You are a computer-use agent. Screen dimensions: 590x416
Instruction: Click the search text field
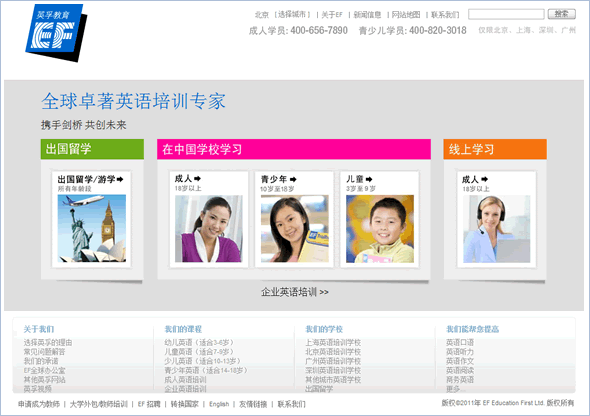pos(506,14)
